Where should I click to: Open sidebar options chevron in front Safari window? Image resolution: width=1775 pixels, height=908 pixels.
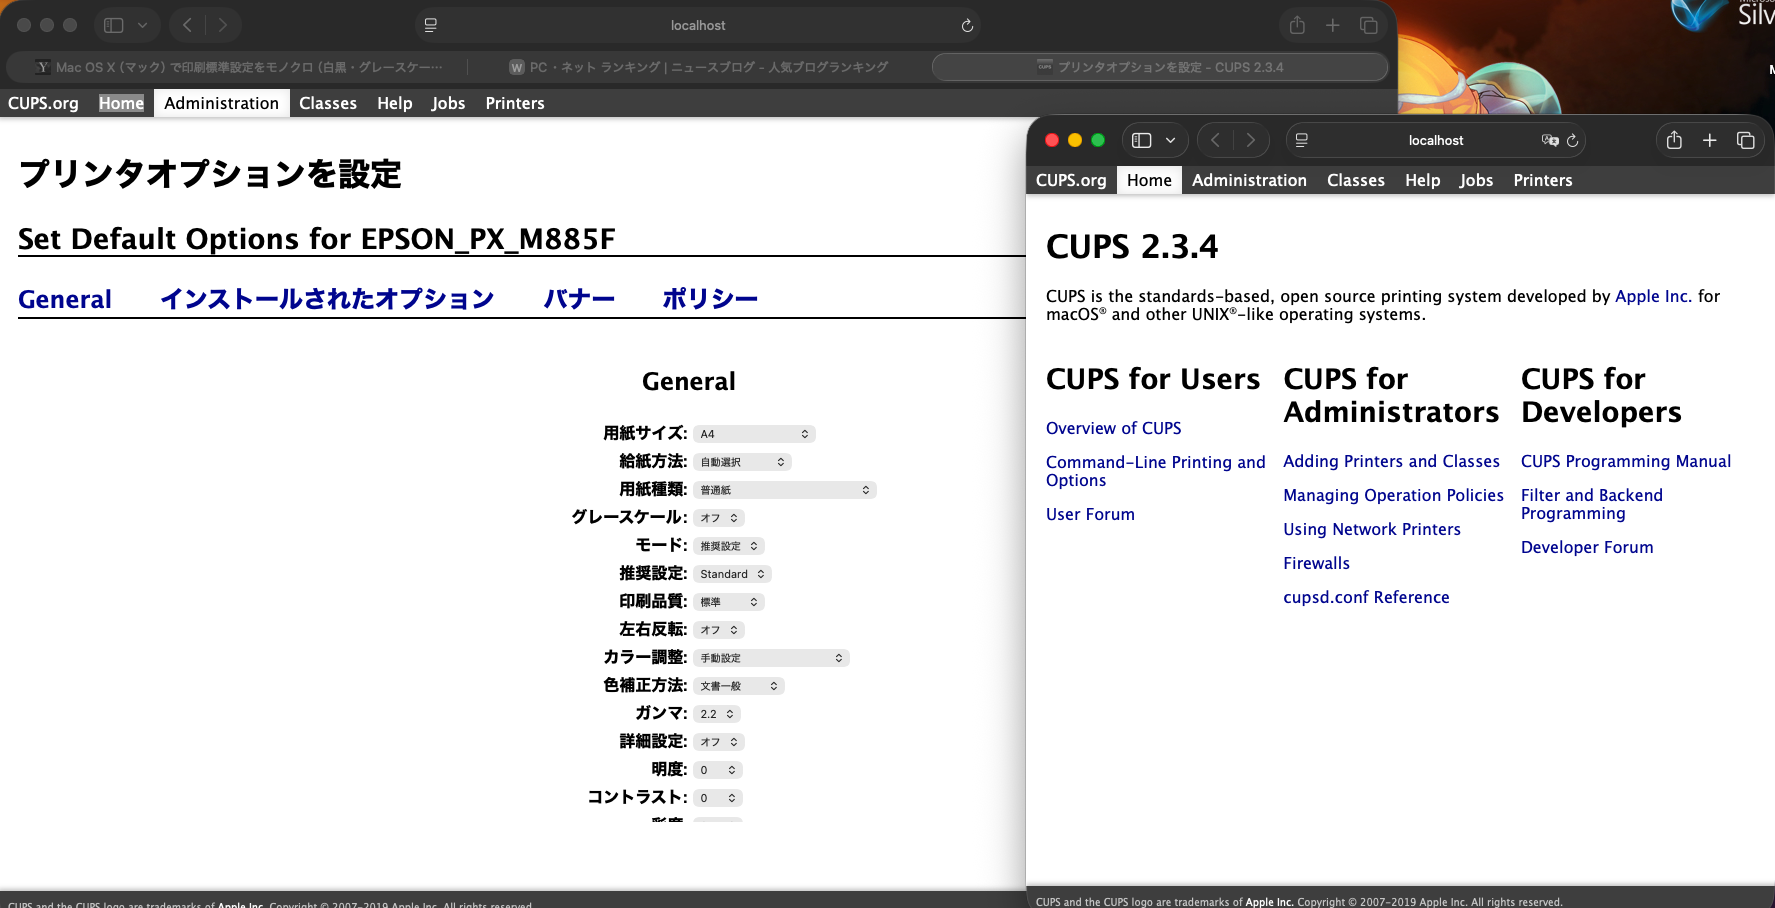1170,140
